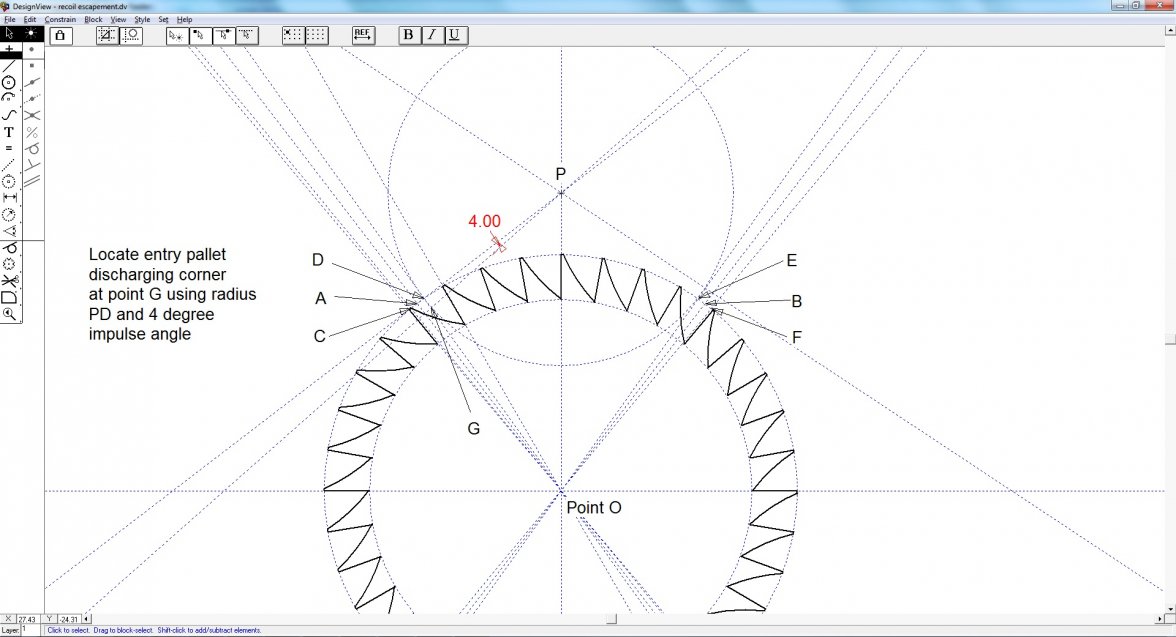Open the Block menu

click(x=93, y=19)
